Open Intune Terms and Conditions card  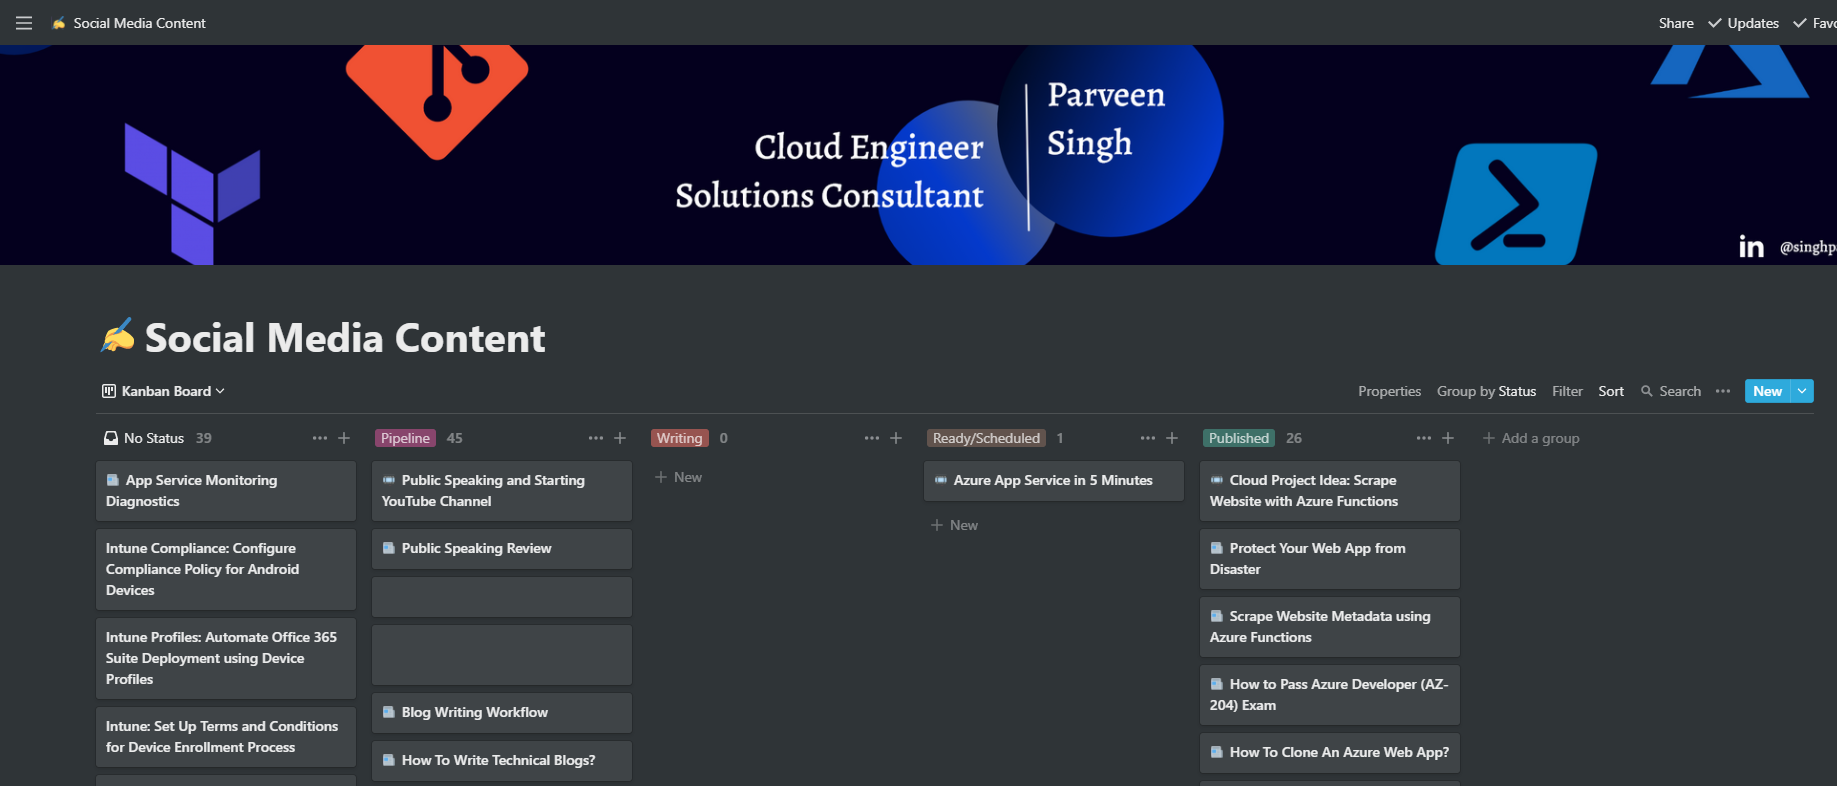click(226, 737)
